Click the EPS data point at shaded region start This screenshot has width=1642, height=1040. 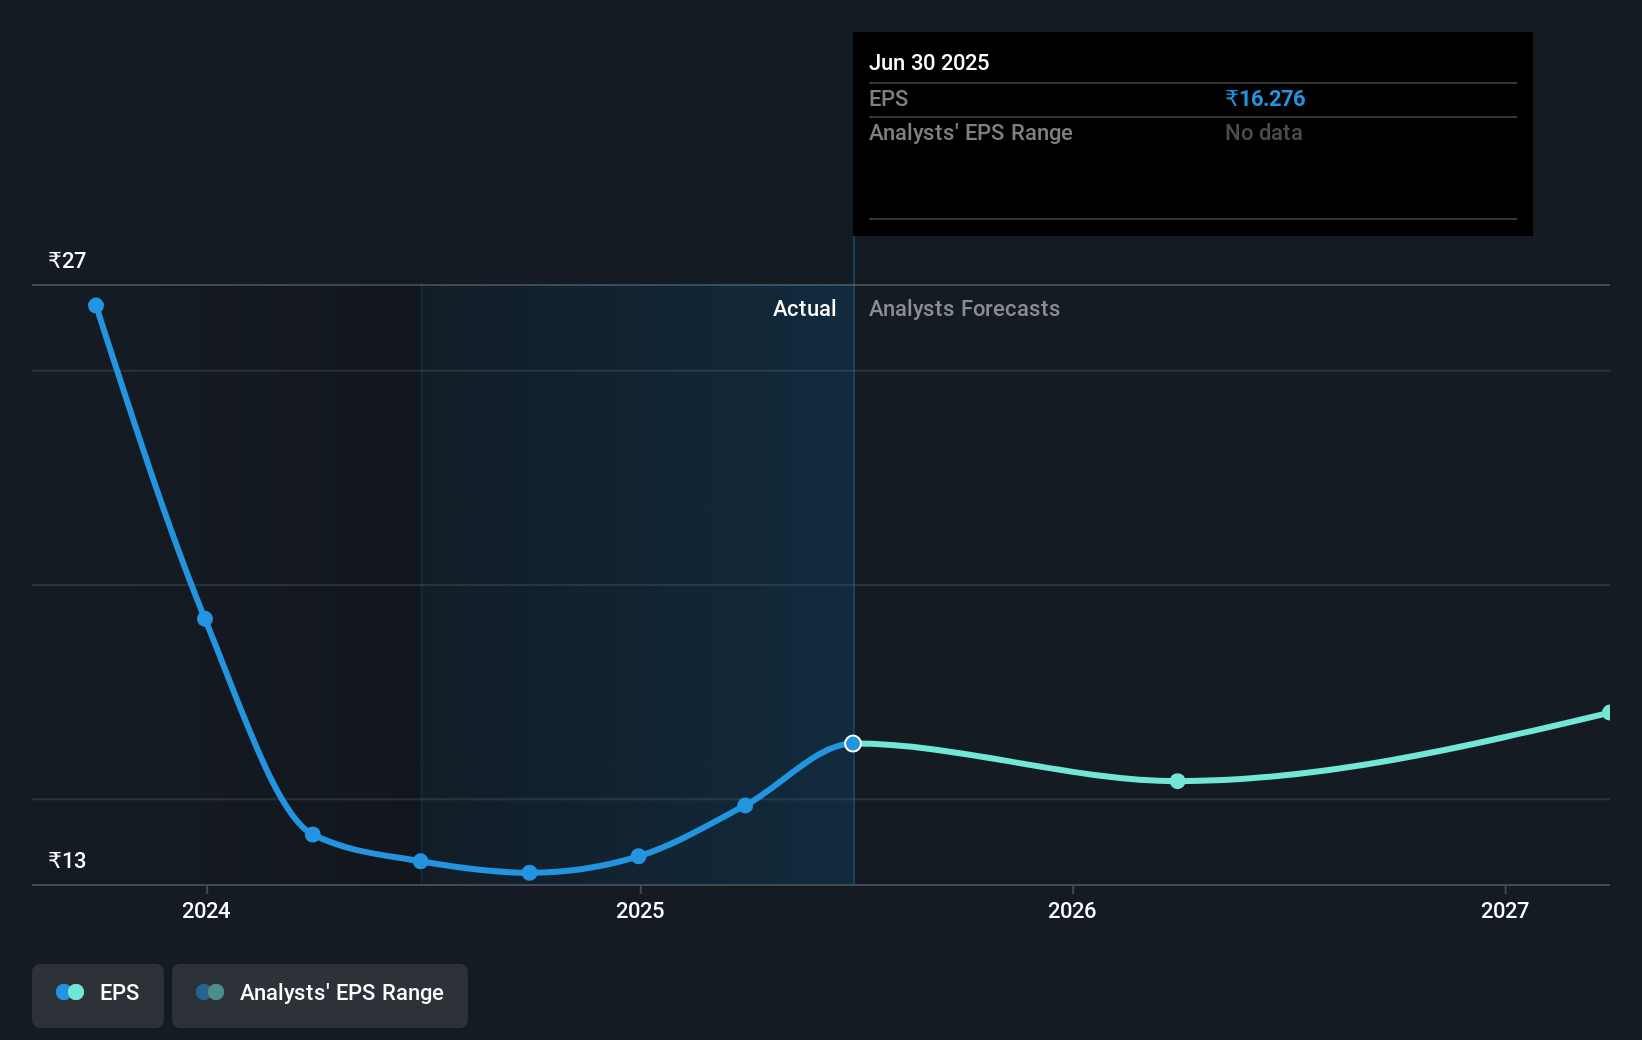tap(421, 861)
